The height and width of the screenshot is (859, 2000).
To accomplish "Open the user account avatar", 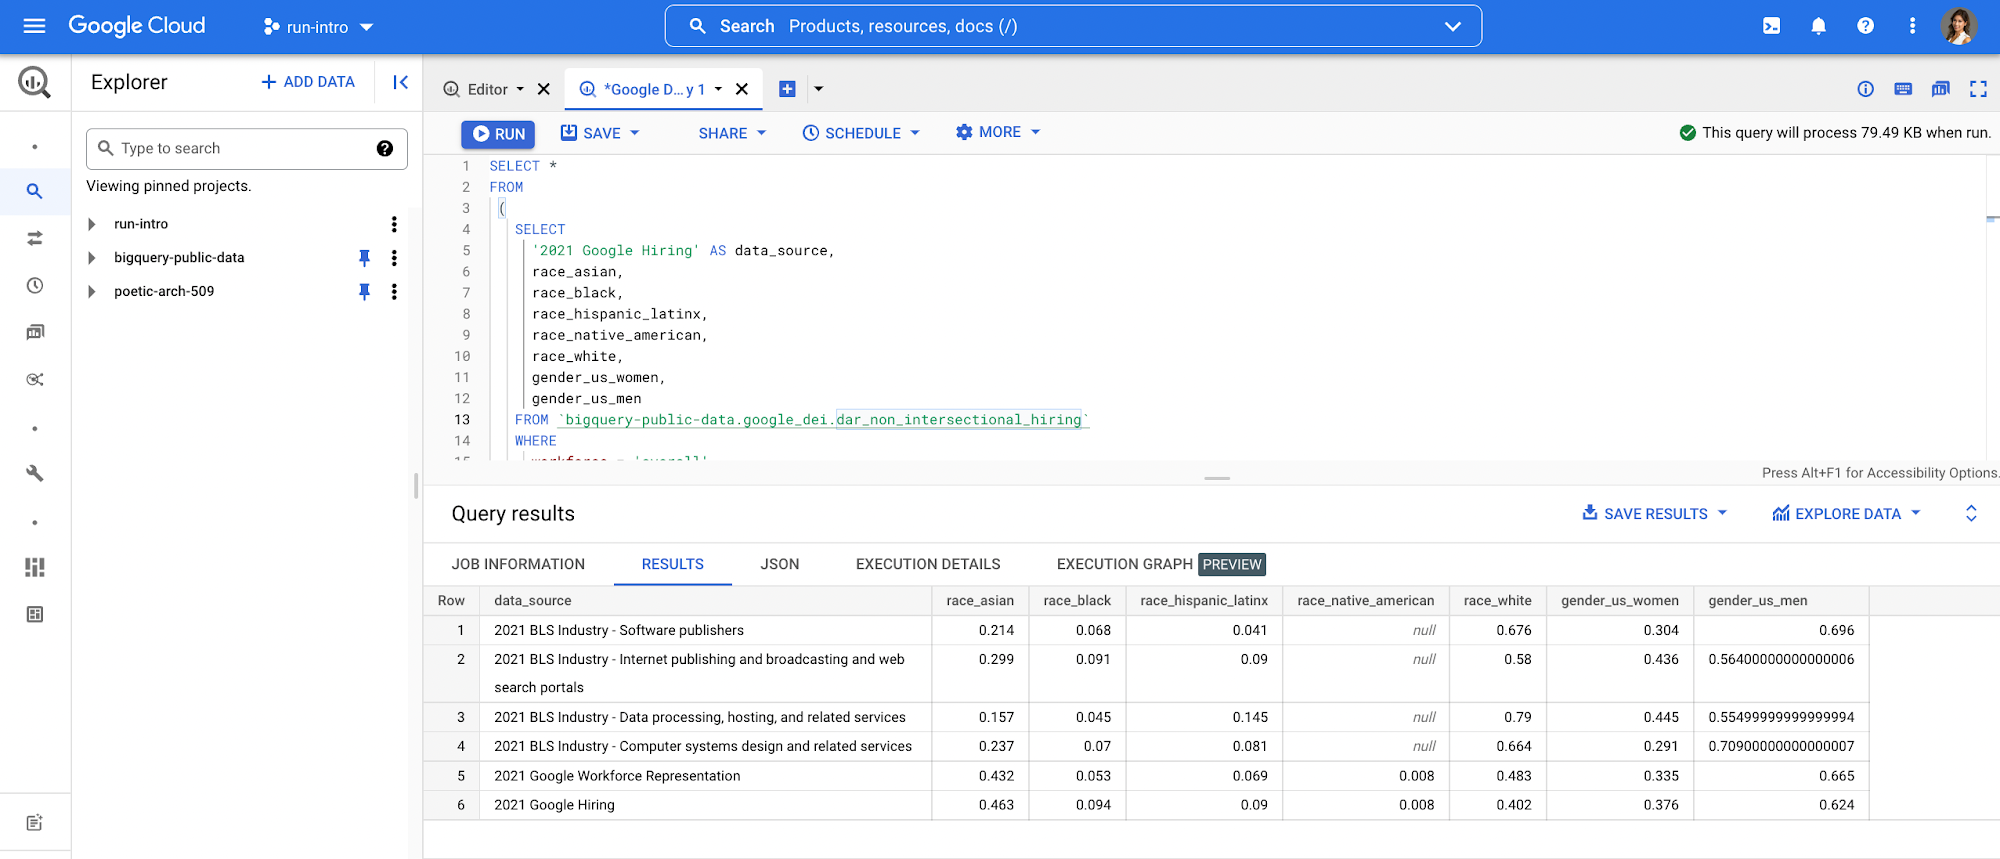I will (x=1959, y=26).
